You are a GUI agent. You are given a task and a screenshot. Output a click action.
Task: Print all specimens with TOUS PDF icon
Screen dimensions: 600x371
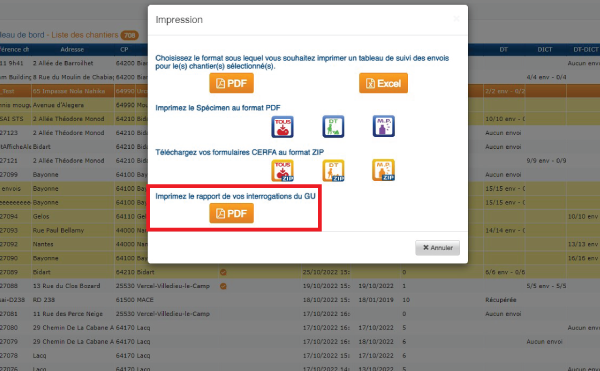point(282,127)
